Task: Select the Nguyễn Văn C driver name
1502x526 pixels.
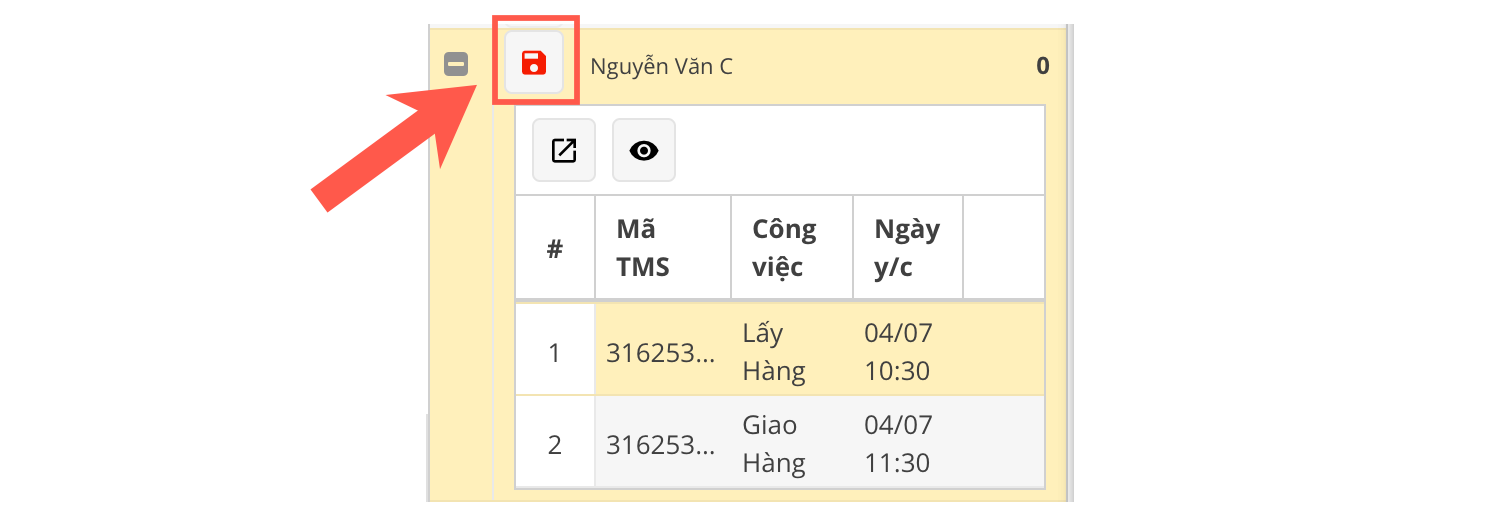Action: (661, 67)
